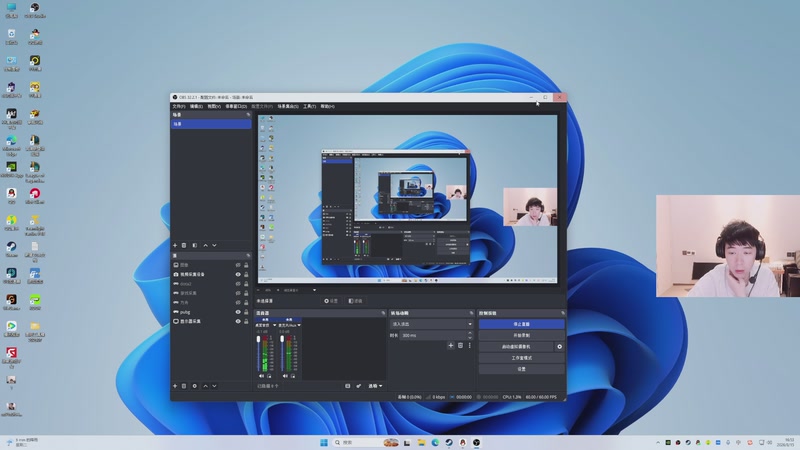Toggle lock on the pubg source
This screenshot has height=450, width=800.
point(246,312)
